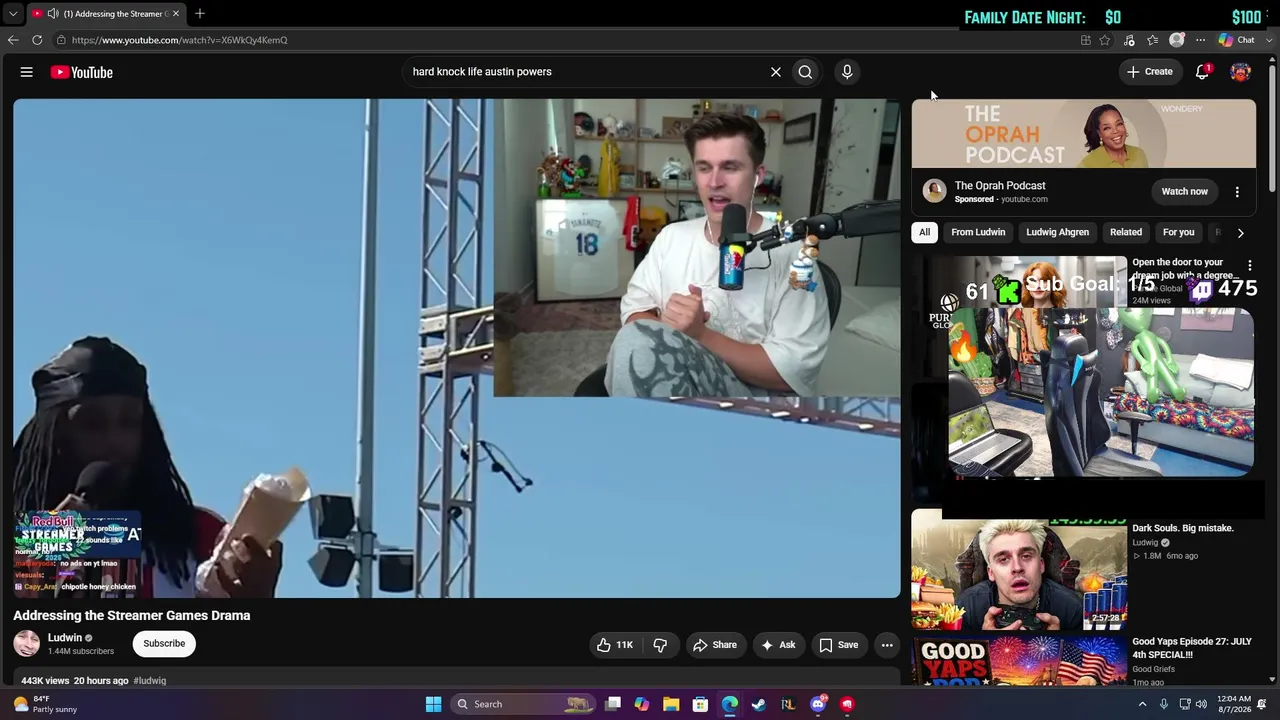Open more actions menu under the video
This screenshot has height=720, width=1280.
(x=887, y=645)
